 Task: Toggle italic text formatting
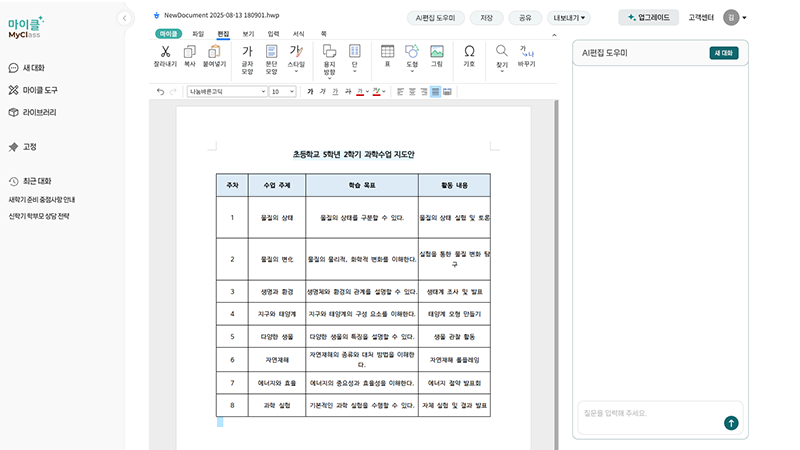[323, 91]
